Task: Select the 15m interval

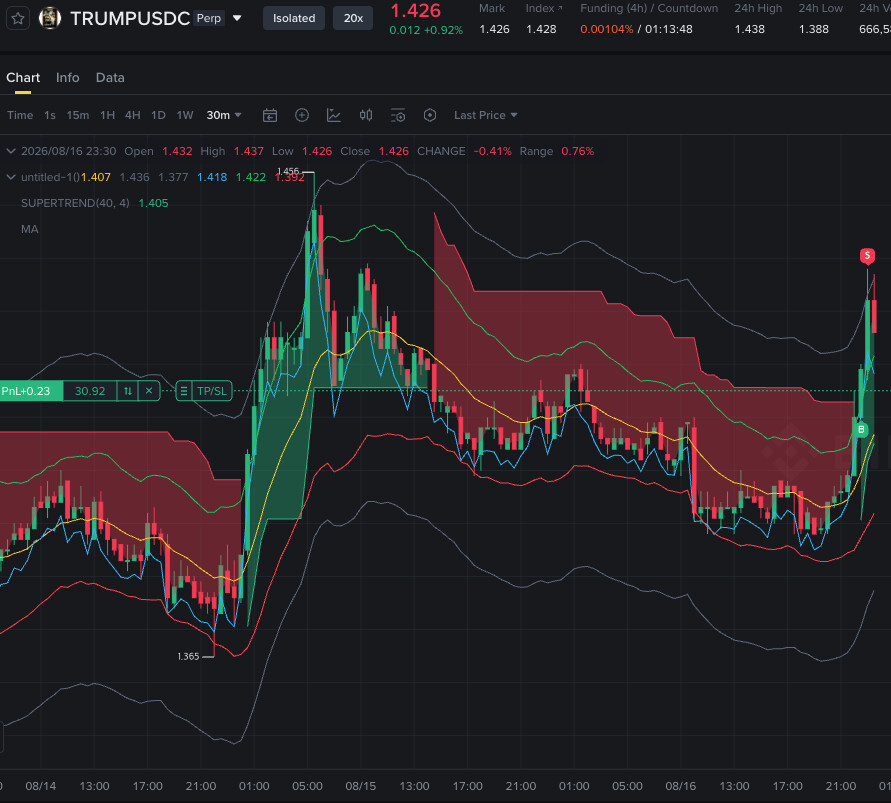Action: (78, 115)
